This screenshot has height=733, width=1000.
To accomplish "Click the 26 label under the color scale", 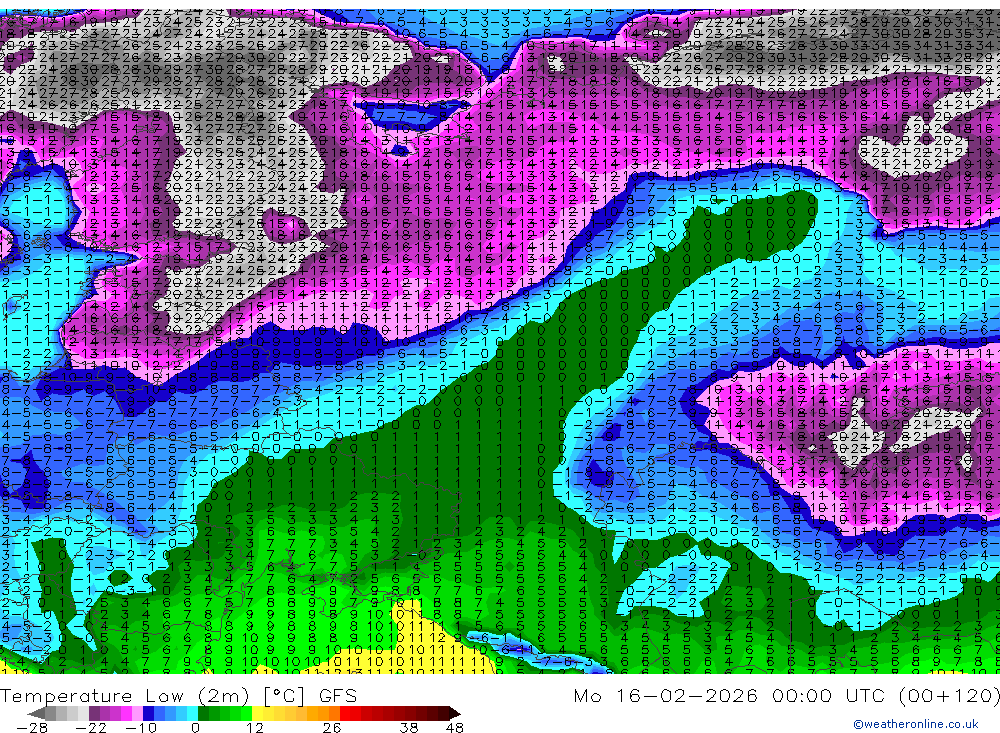I will point(332,727).
